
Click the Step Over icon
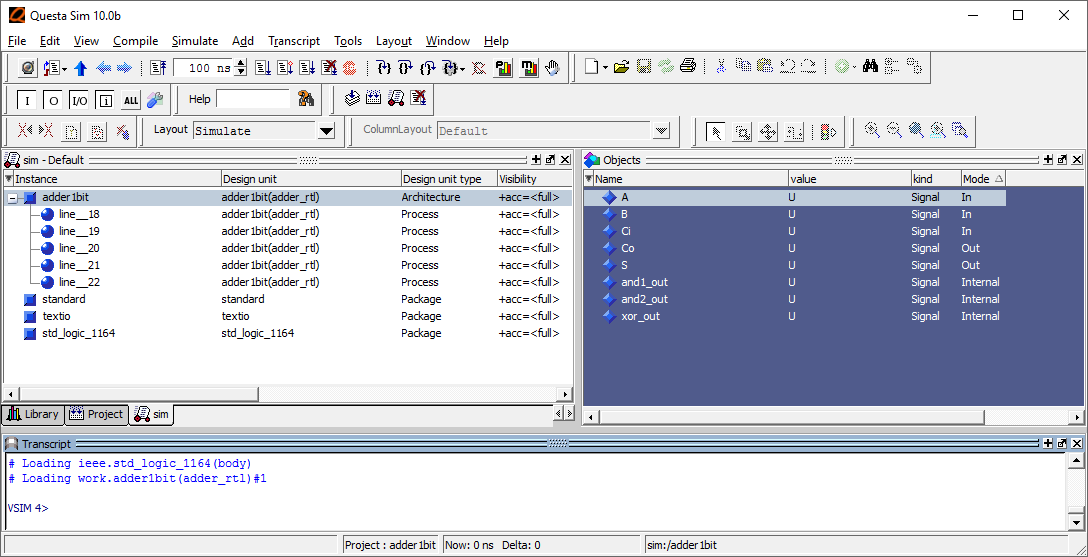(x=406, y=67)
